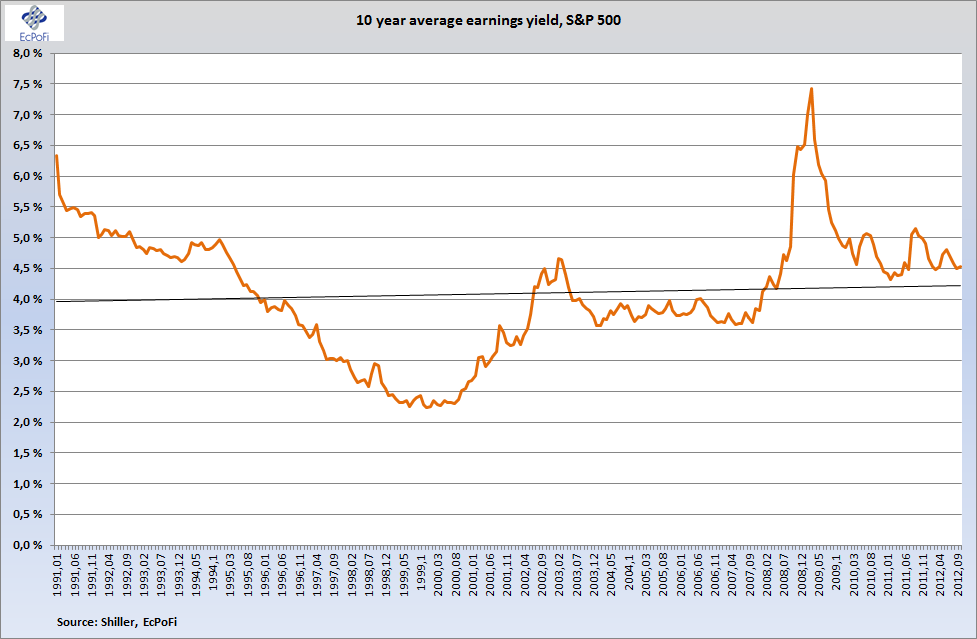The height and width of the screenshot is (639, 977).
Task: Select the '4,0 %' y-axis label
Action: pos(27,299)
